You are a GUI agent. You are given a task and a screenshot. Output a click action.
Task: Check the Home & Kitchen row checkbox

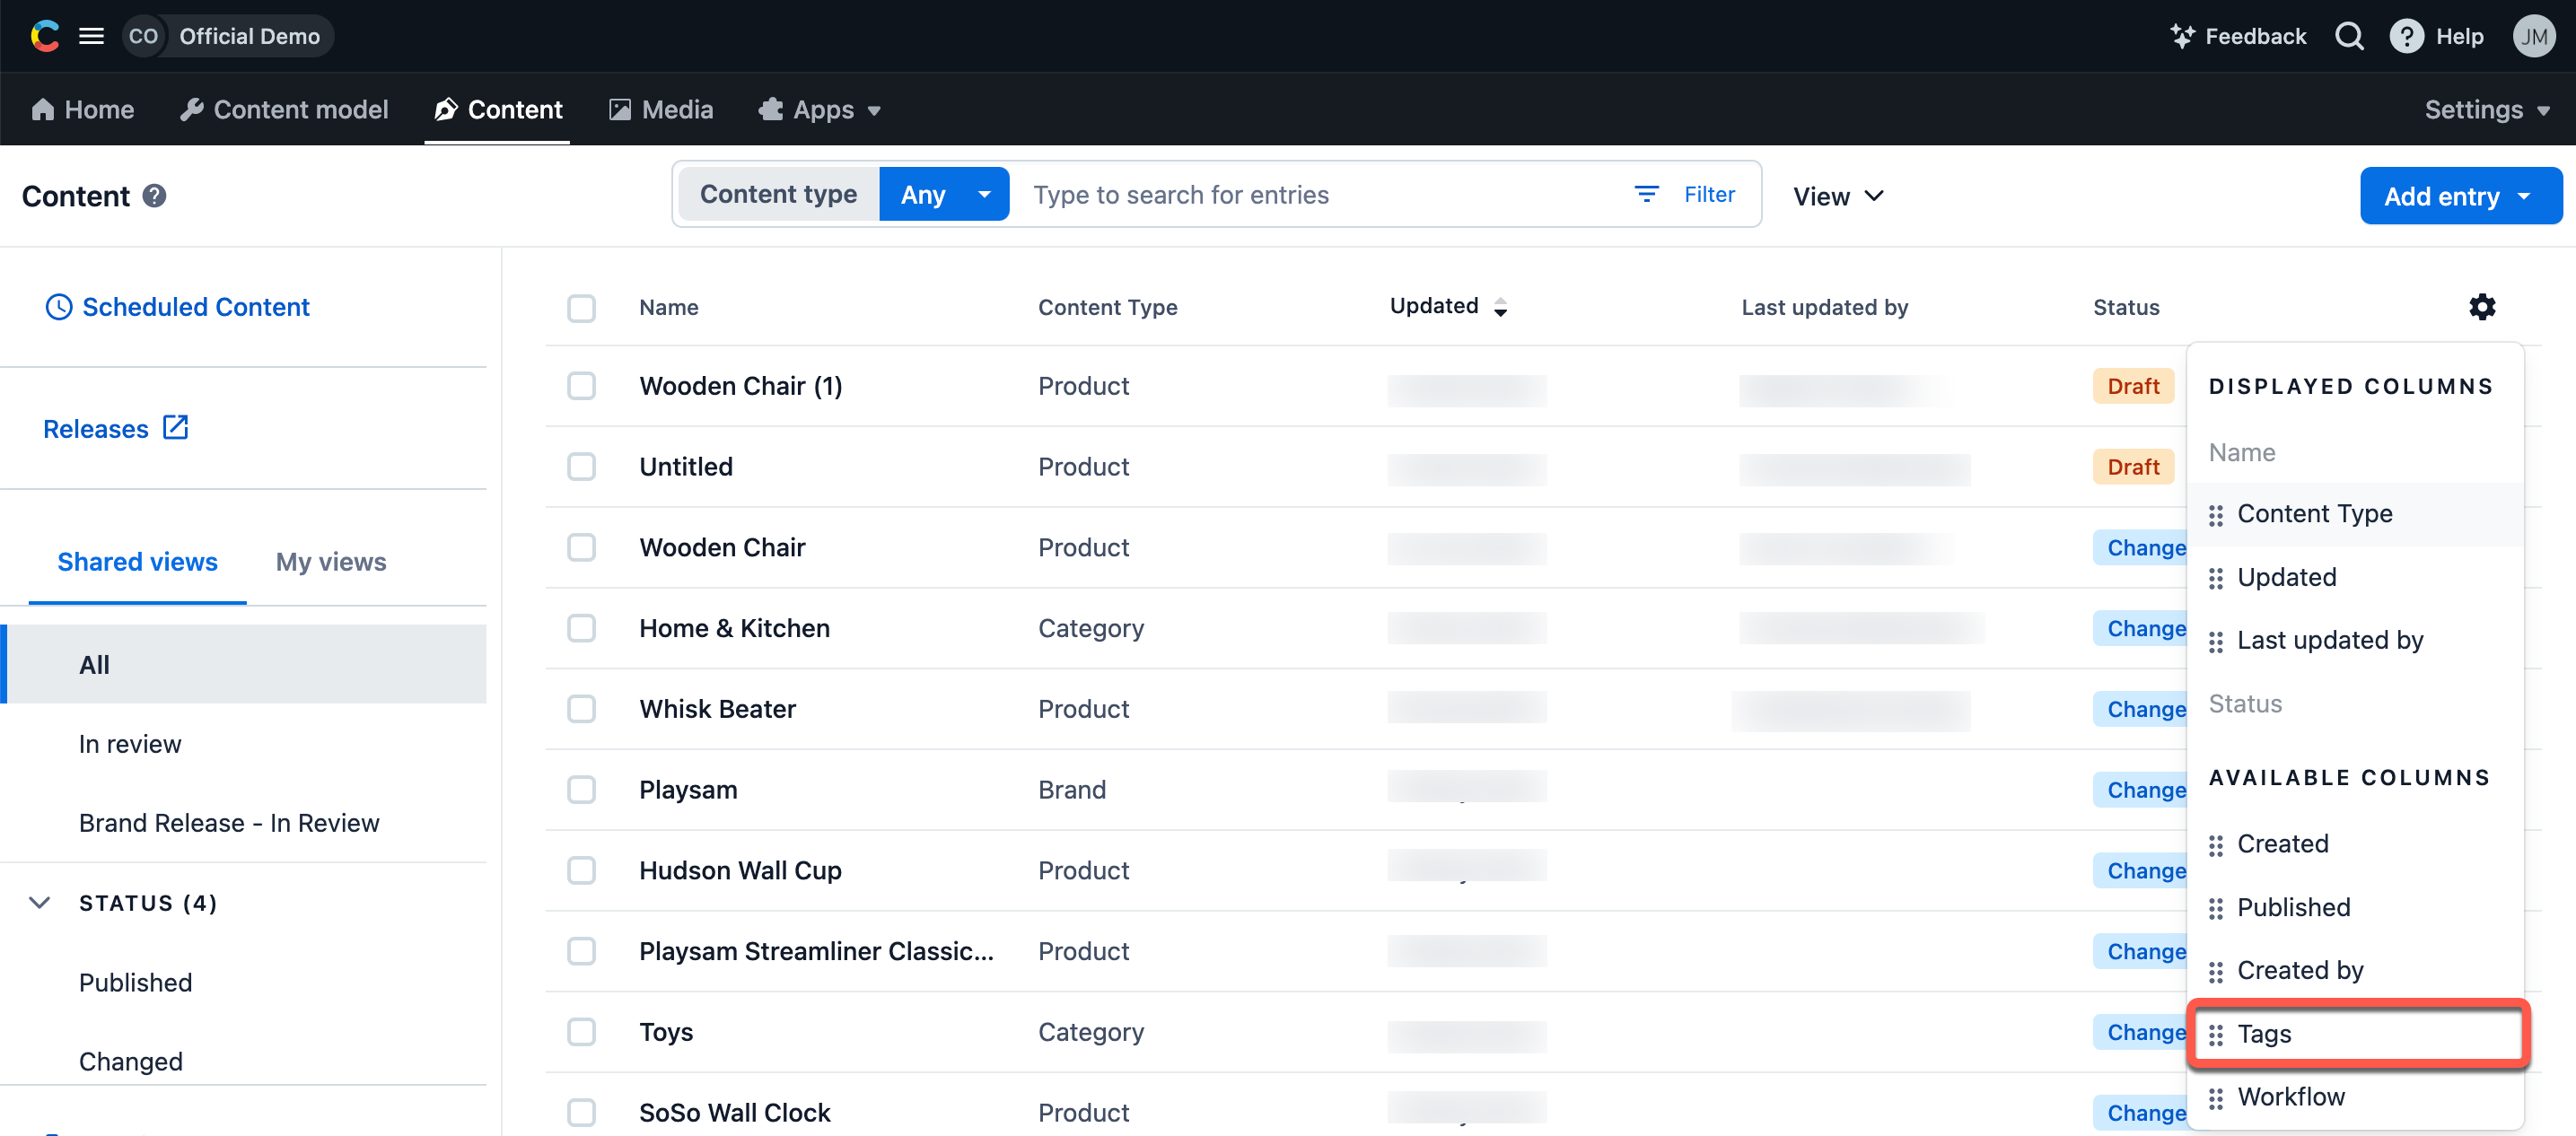click(x=581, y=628)
